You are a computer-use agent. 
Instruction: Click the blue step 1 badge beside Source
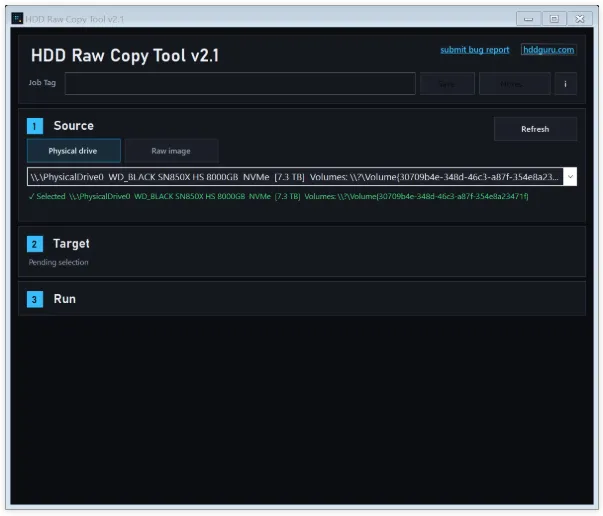tap(35, 126)
